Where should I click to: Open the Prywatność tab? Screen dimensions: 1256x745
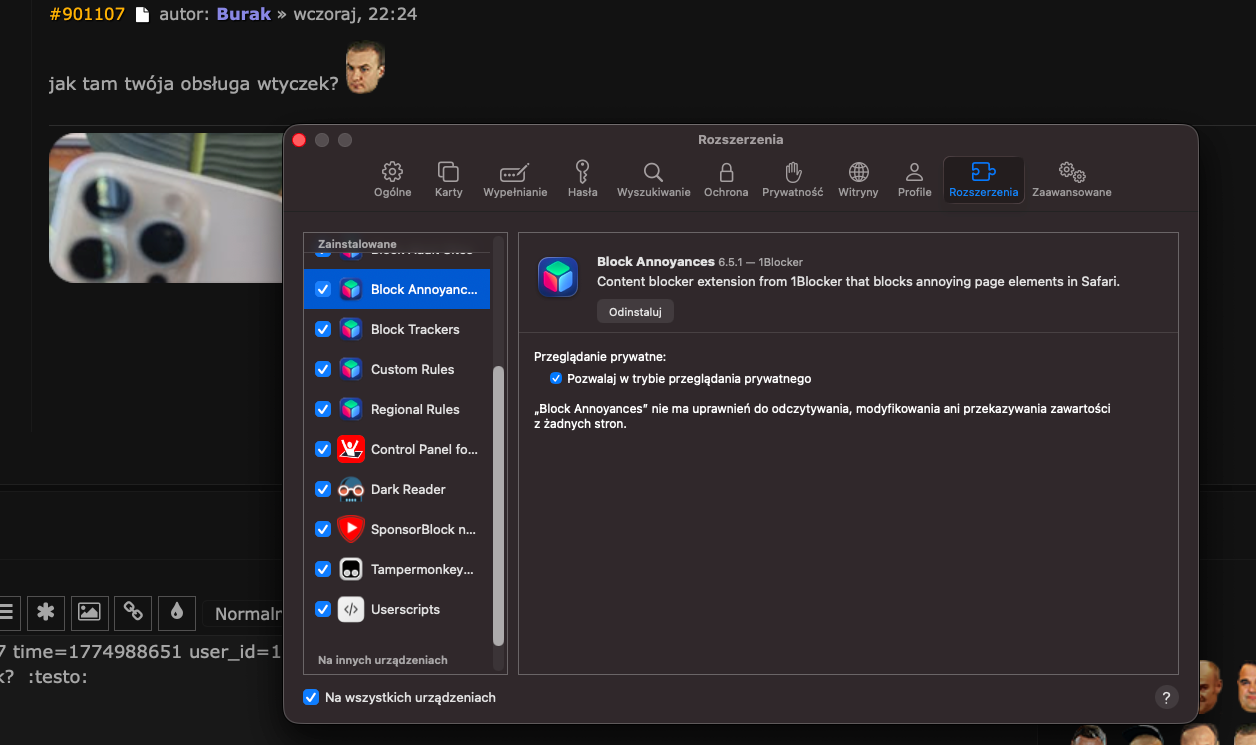[792, 180]
